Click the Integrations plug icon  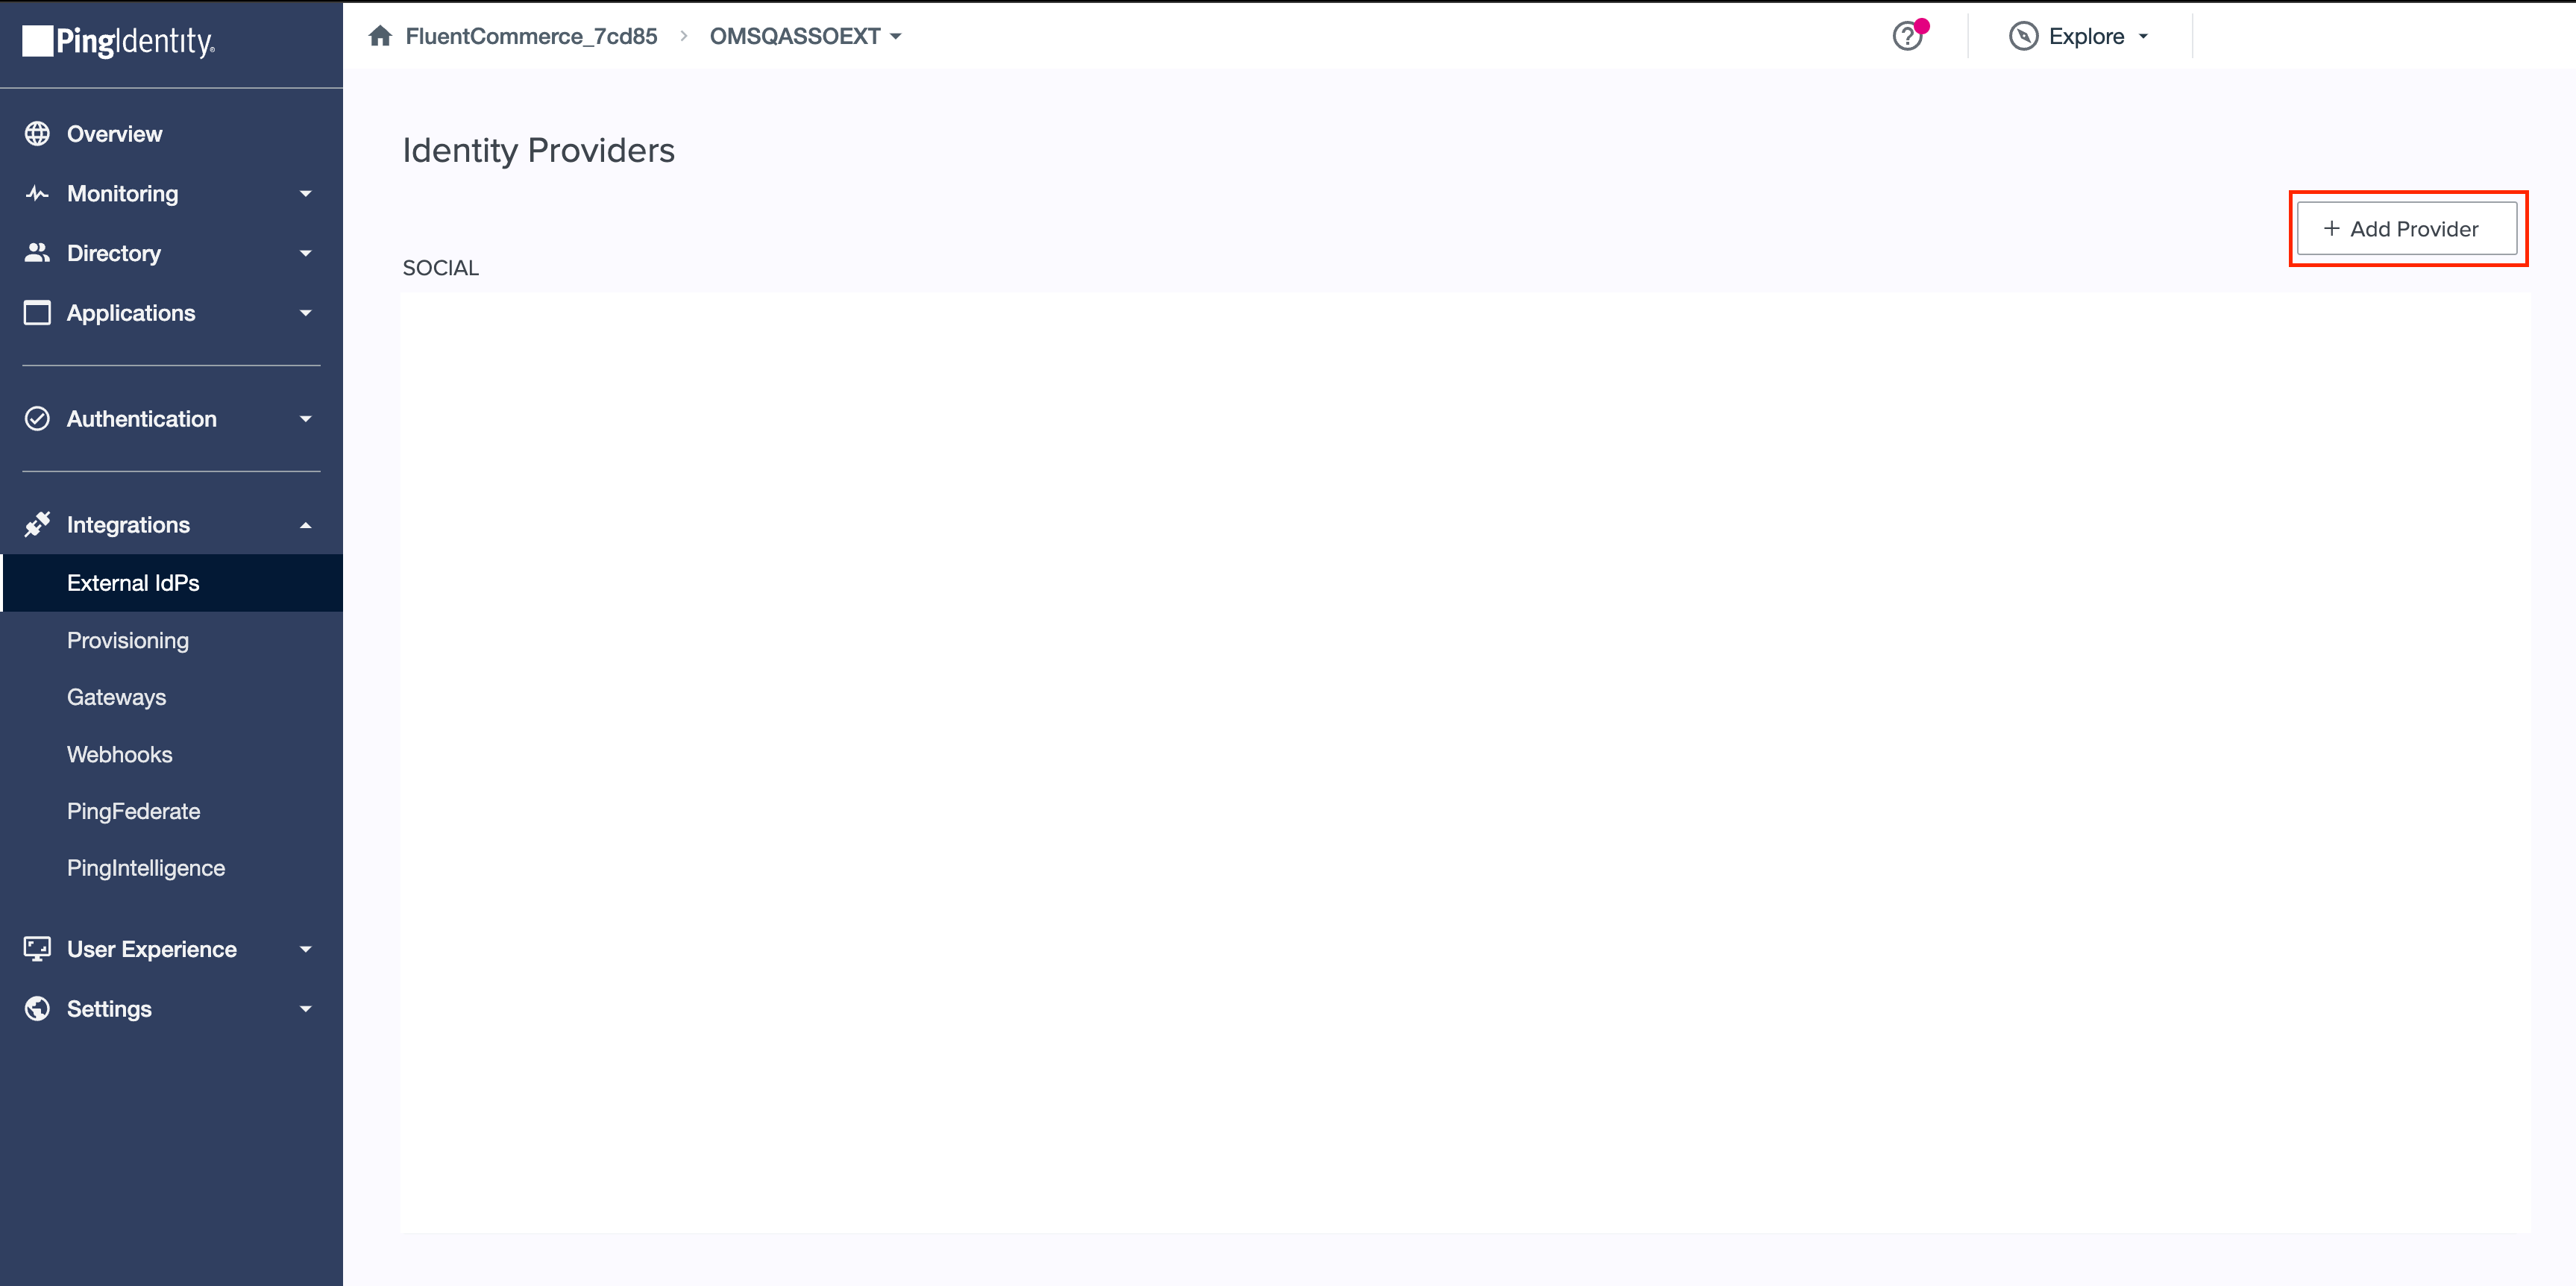(37, 524)
